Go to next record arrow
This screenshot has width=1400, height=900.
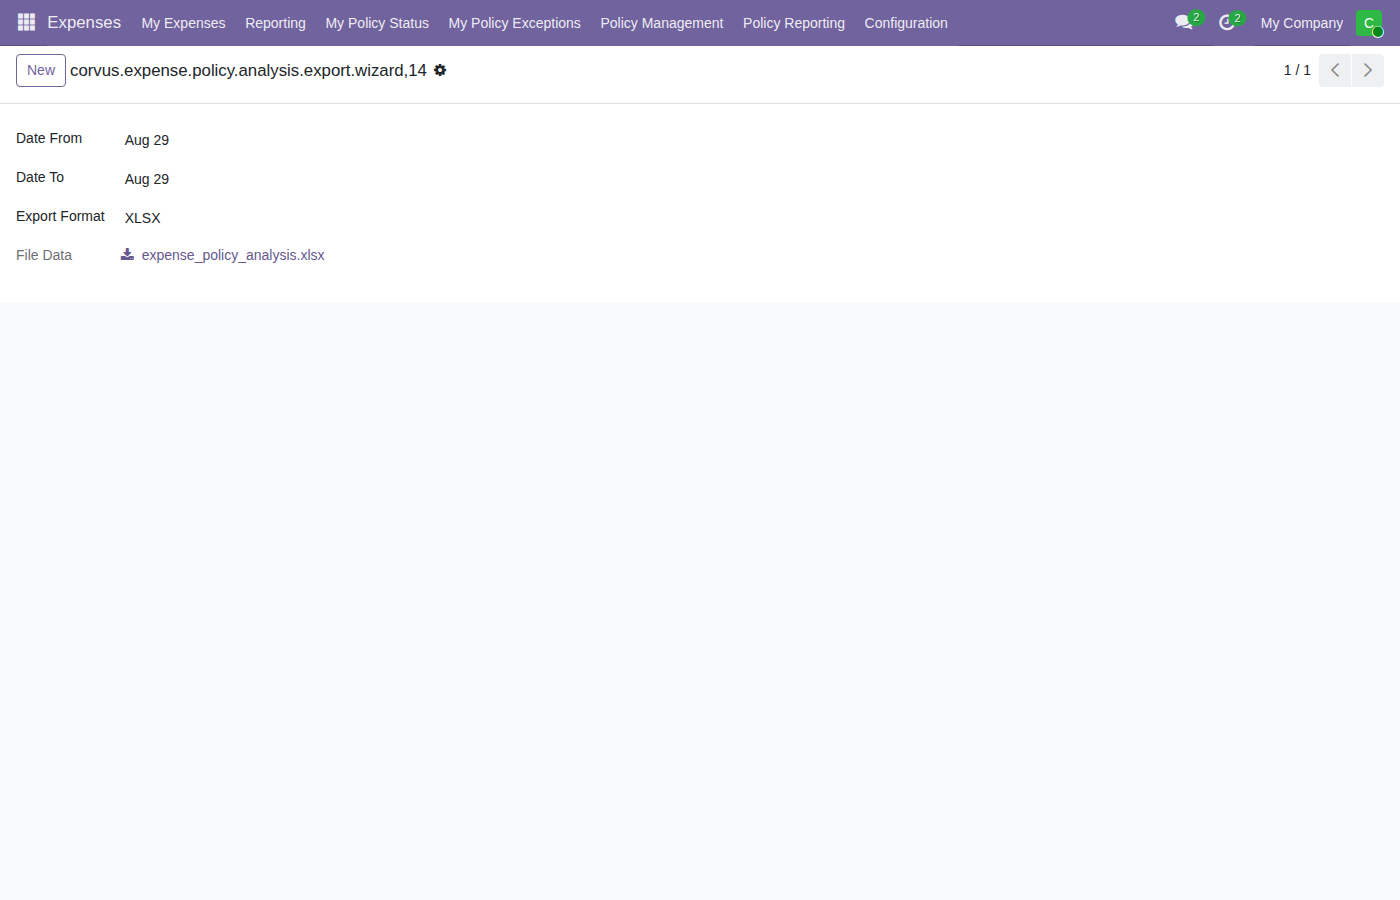[1368, 70]
